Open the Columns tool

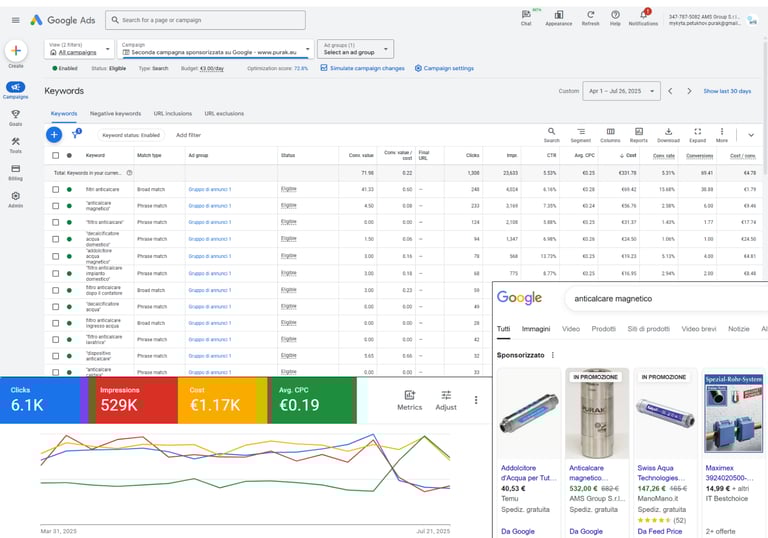pyautogui.click(x=610, y=135)
